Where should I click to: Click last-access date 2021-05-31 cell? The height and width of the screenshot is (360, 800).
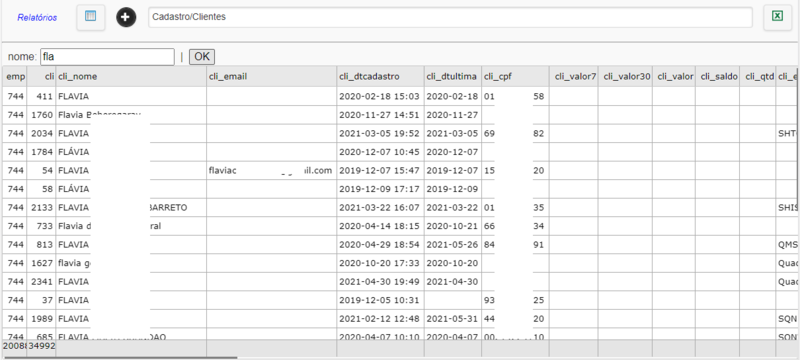(x=453, y=319)
